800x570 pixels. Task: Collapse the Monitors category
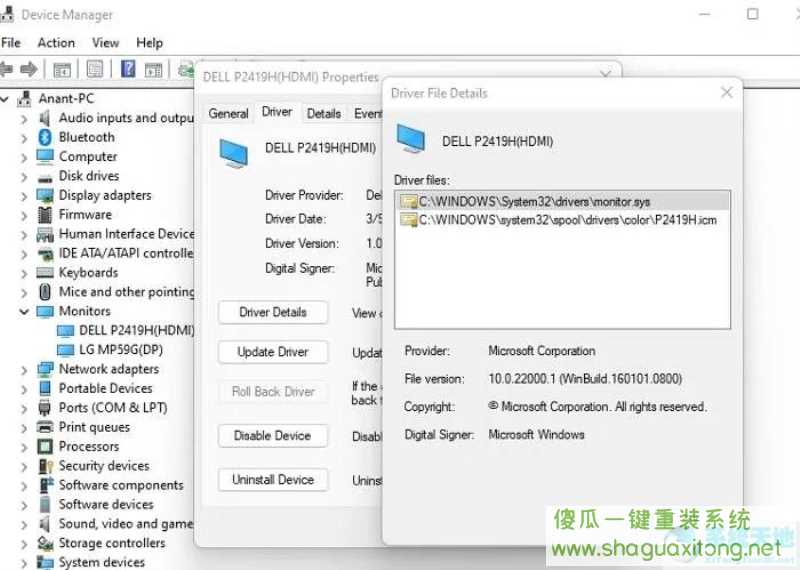[x=23, y=311]
